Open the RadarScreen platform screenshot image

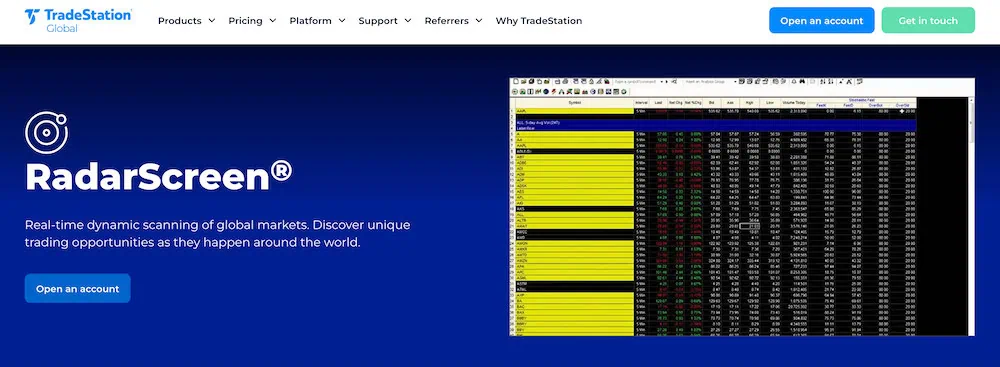[x=742, y=207]
